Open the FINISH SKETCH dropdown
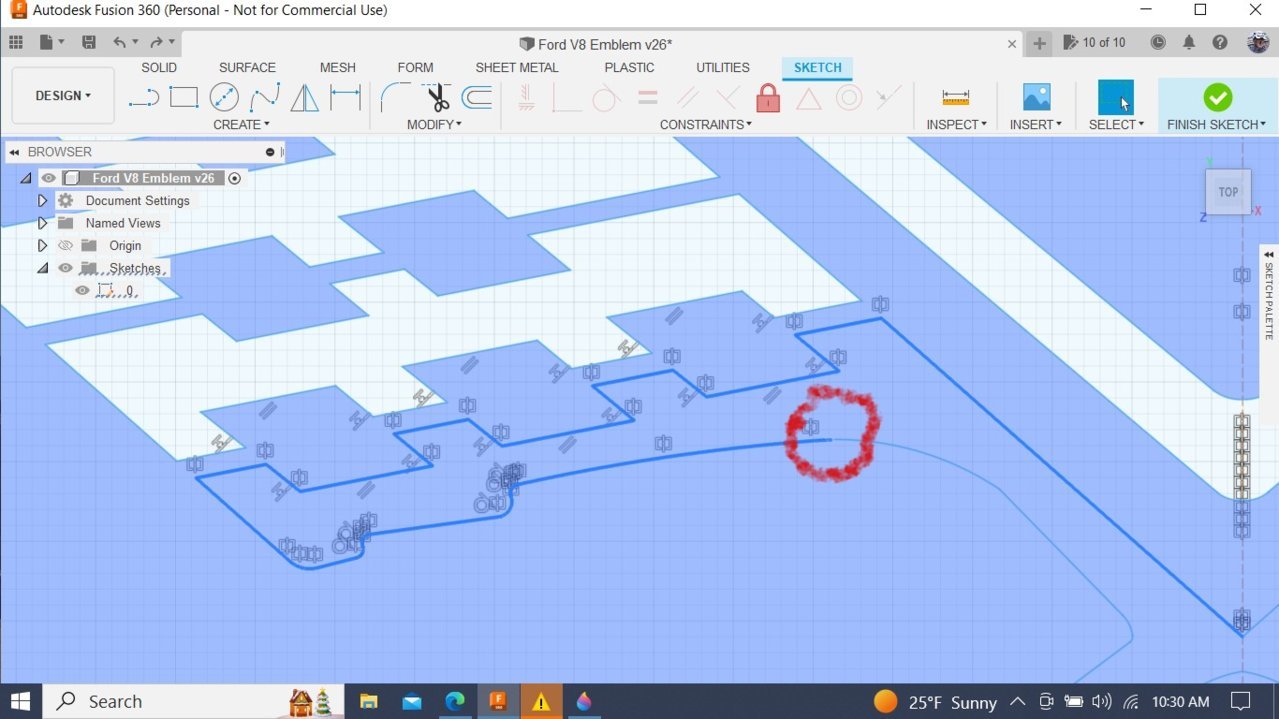1279x719 pixels. (x=1216, y=125)
